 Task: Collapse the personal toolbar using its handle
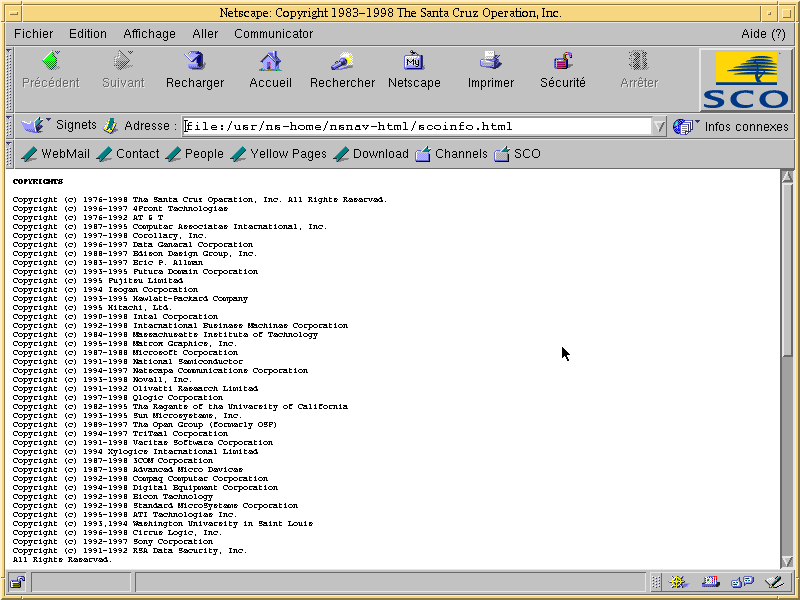[x=9, y=154]
